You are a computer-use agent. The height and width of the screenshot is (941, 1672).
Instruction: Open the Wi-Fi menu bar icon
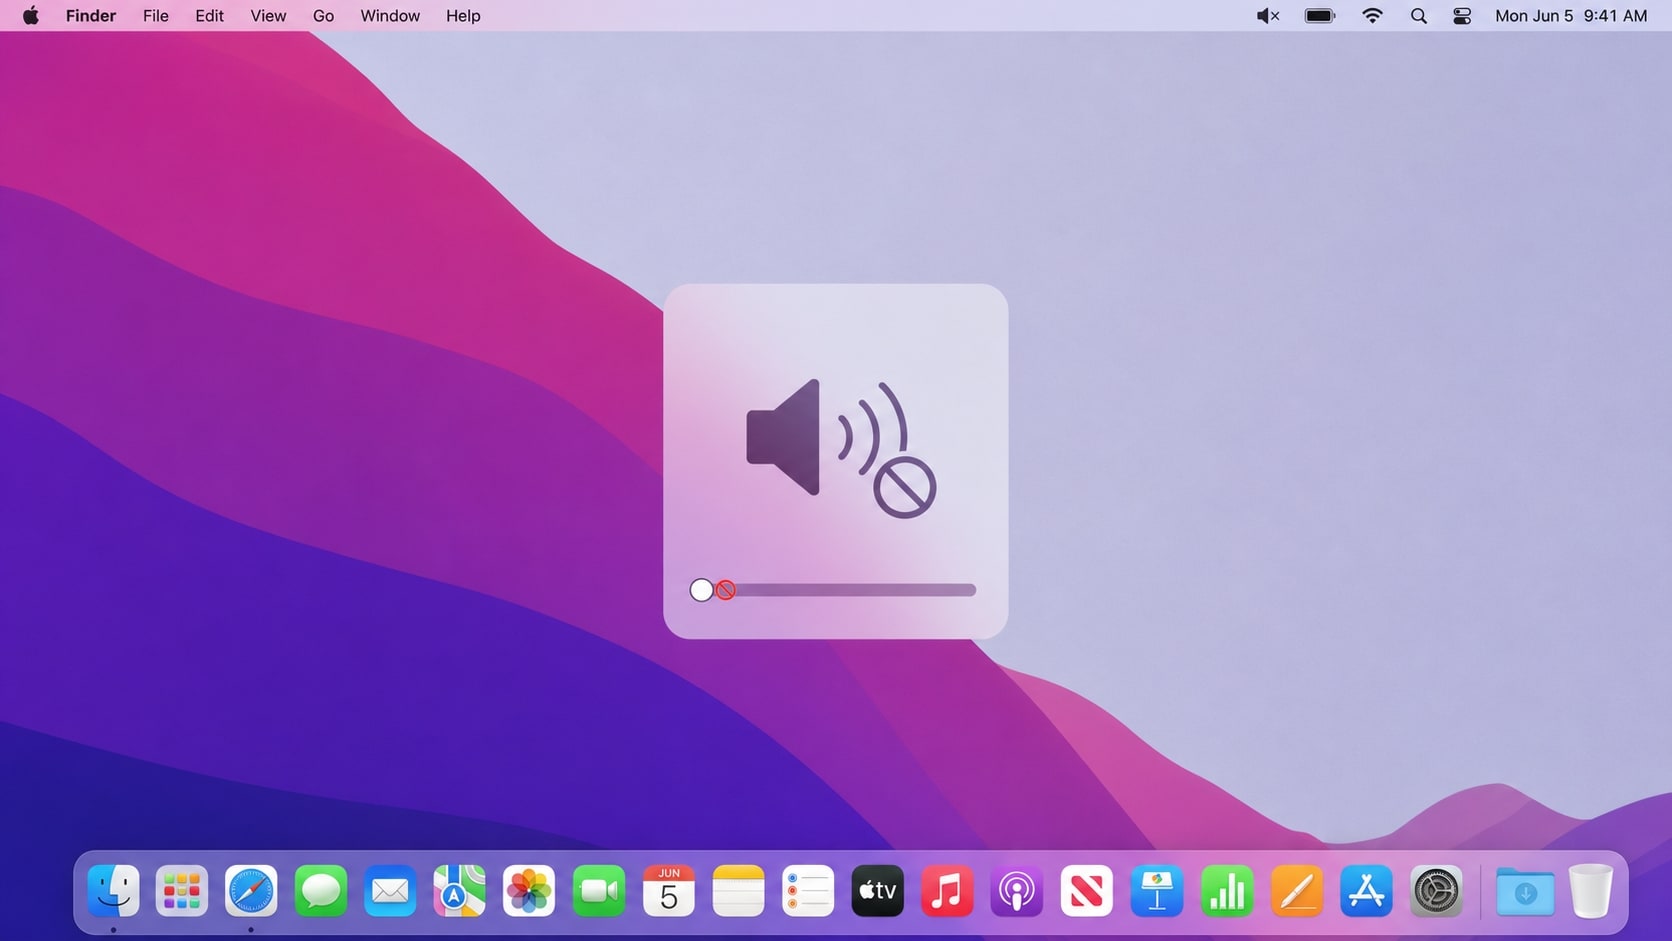[x=1372, y=16]
